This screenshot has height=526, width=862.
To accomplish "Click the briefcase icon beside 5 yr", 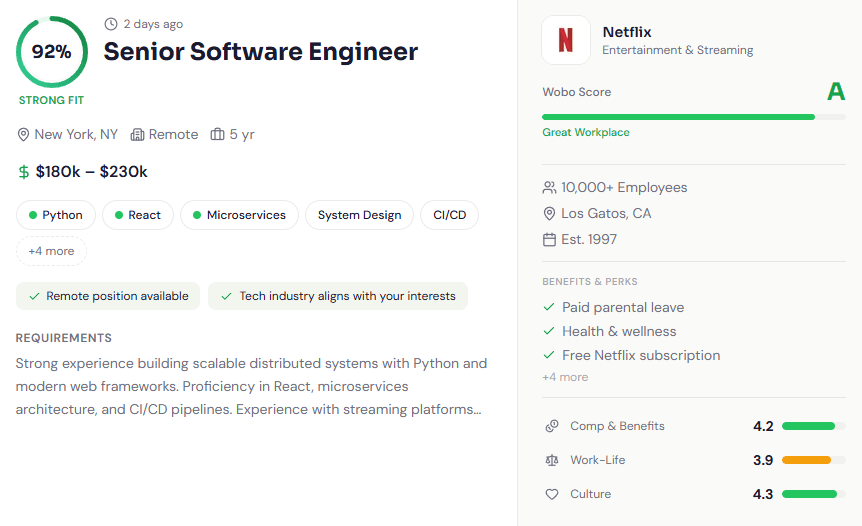I will pos(218,134).
